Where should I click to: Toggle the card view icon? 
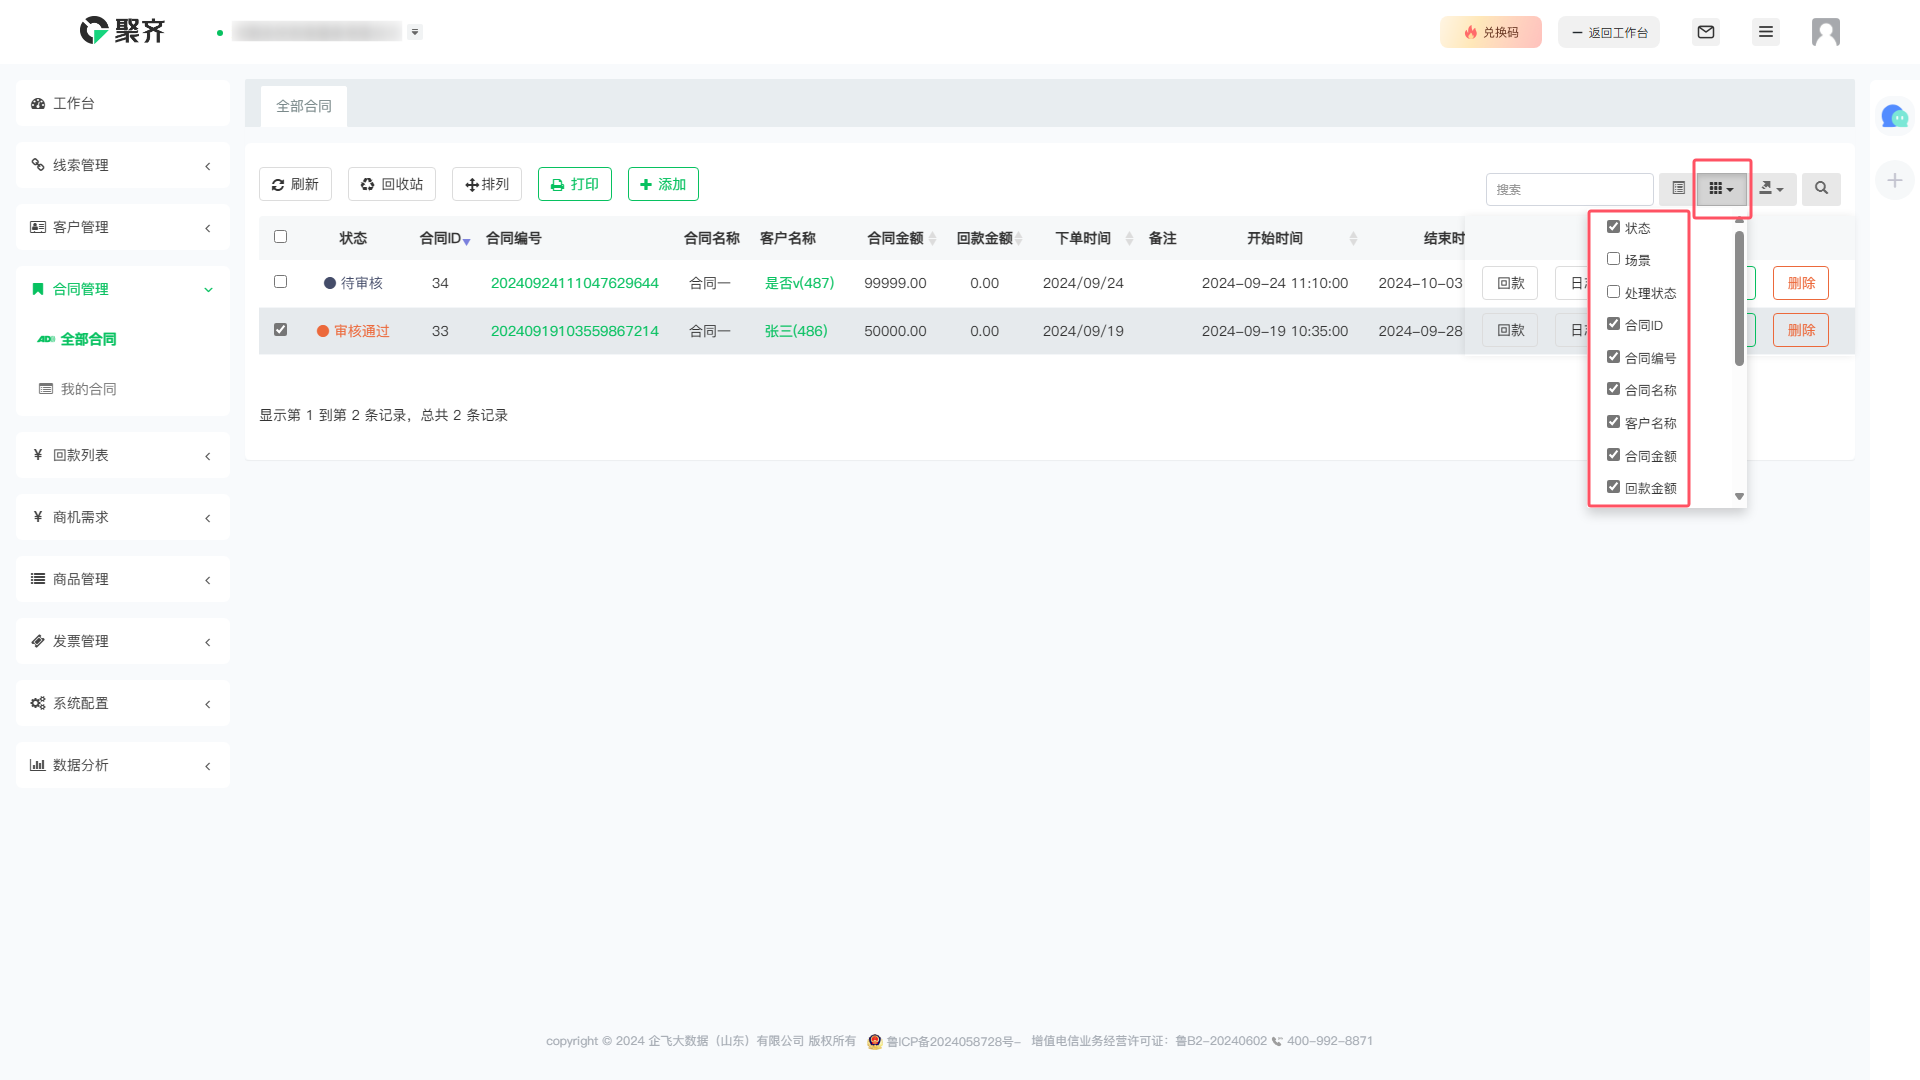click(x=1678, y=188)
